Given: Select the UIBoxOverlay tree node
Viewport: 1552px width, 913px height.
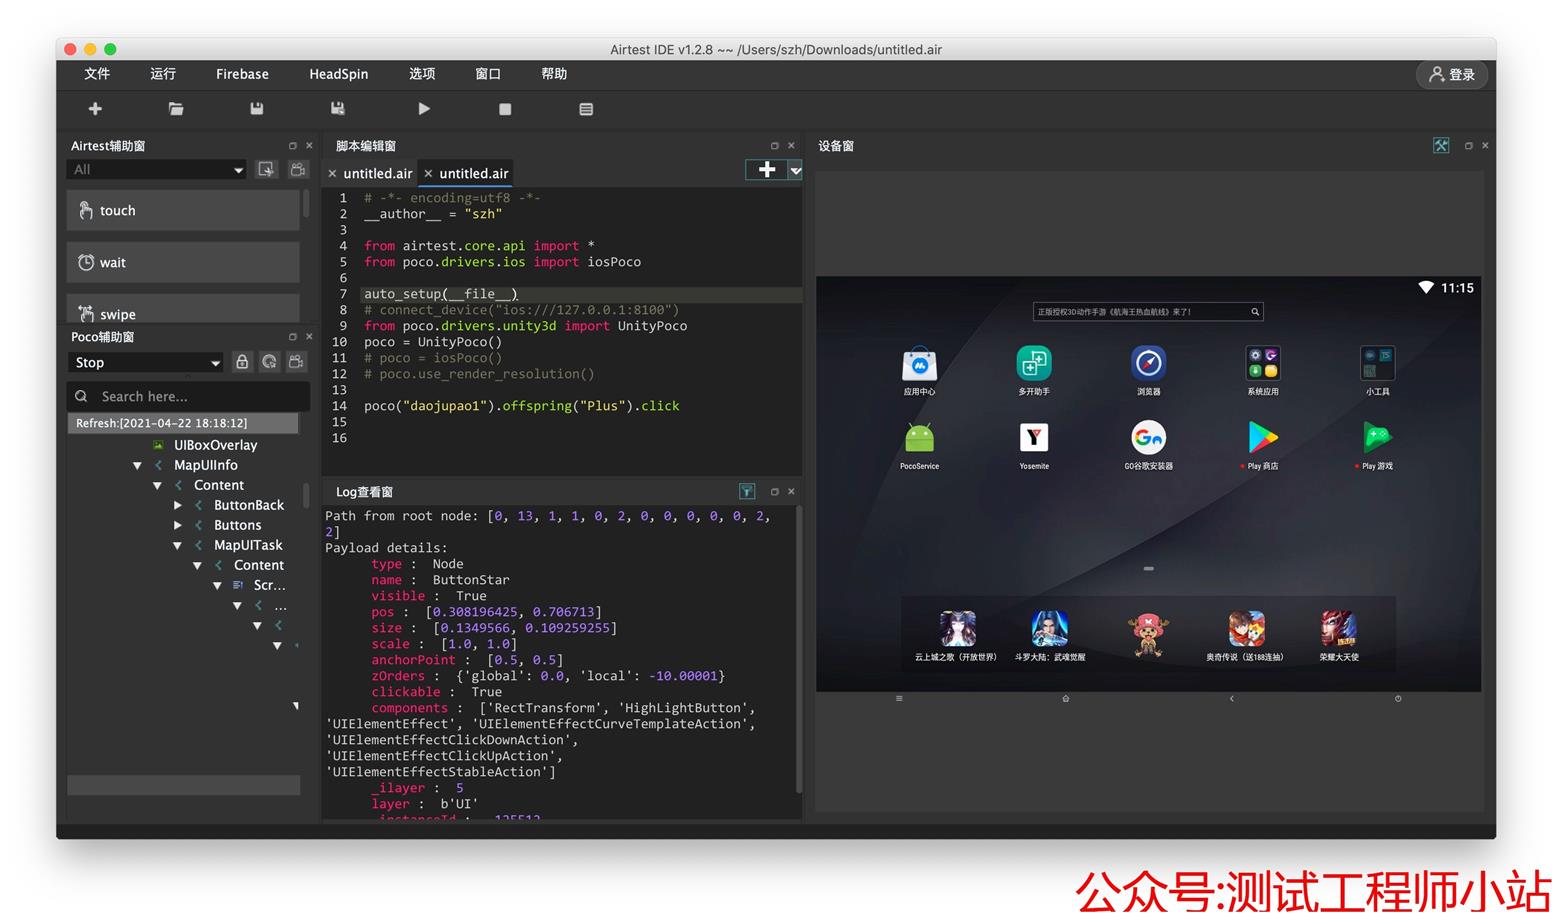Looking at the screenshot, I should click(215, 445).
